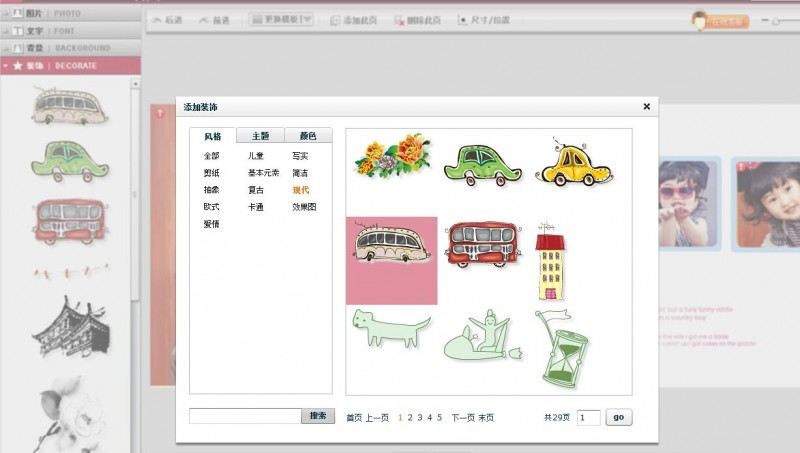Click the 搜索 button

click(318, 416)
